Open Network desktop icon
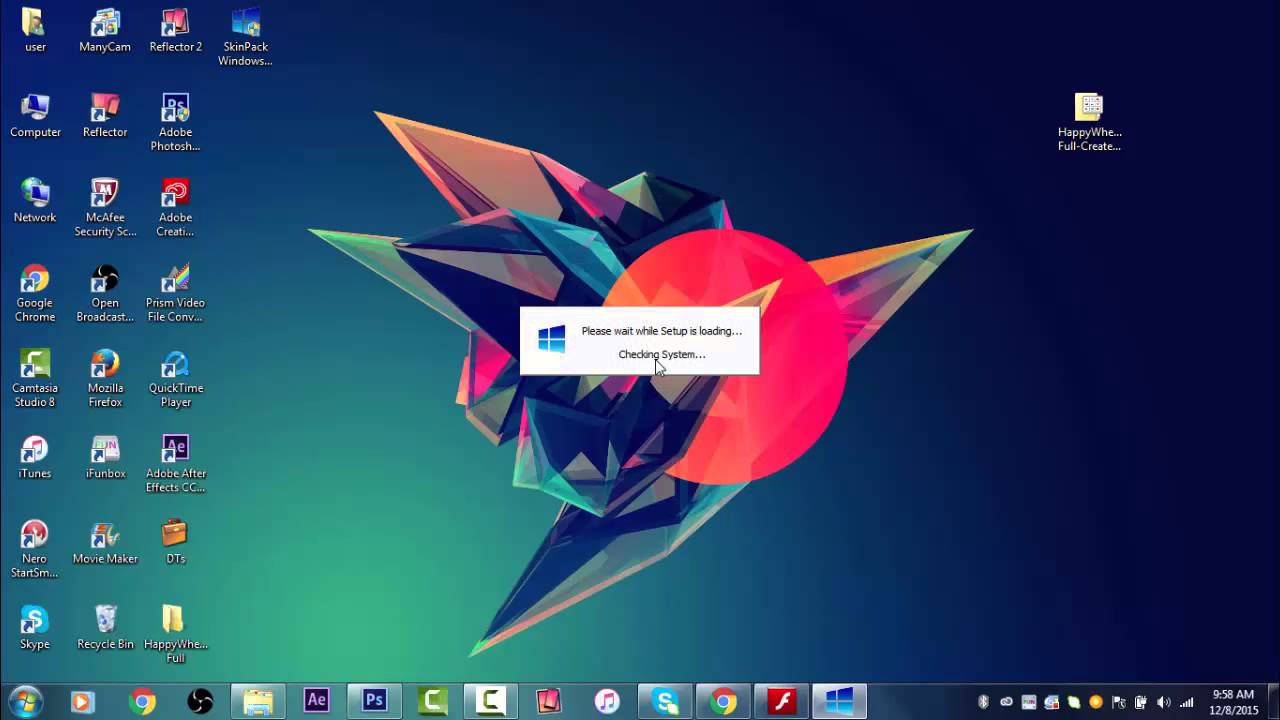Viewport: 1280px width, 720px height. [35, 201]
